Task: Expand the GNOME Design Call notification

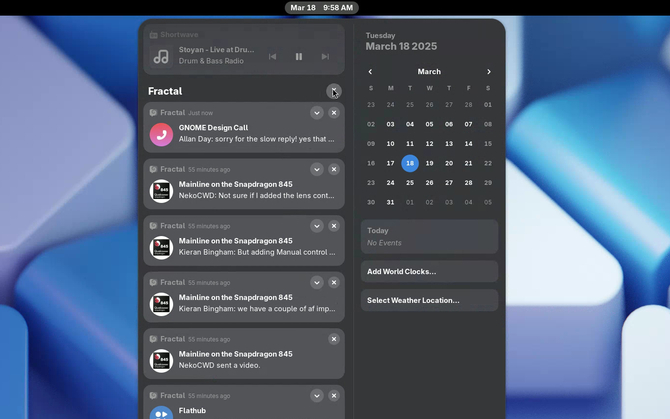Action: pyautogui.click(x=317, y=113)
